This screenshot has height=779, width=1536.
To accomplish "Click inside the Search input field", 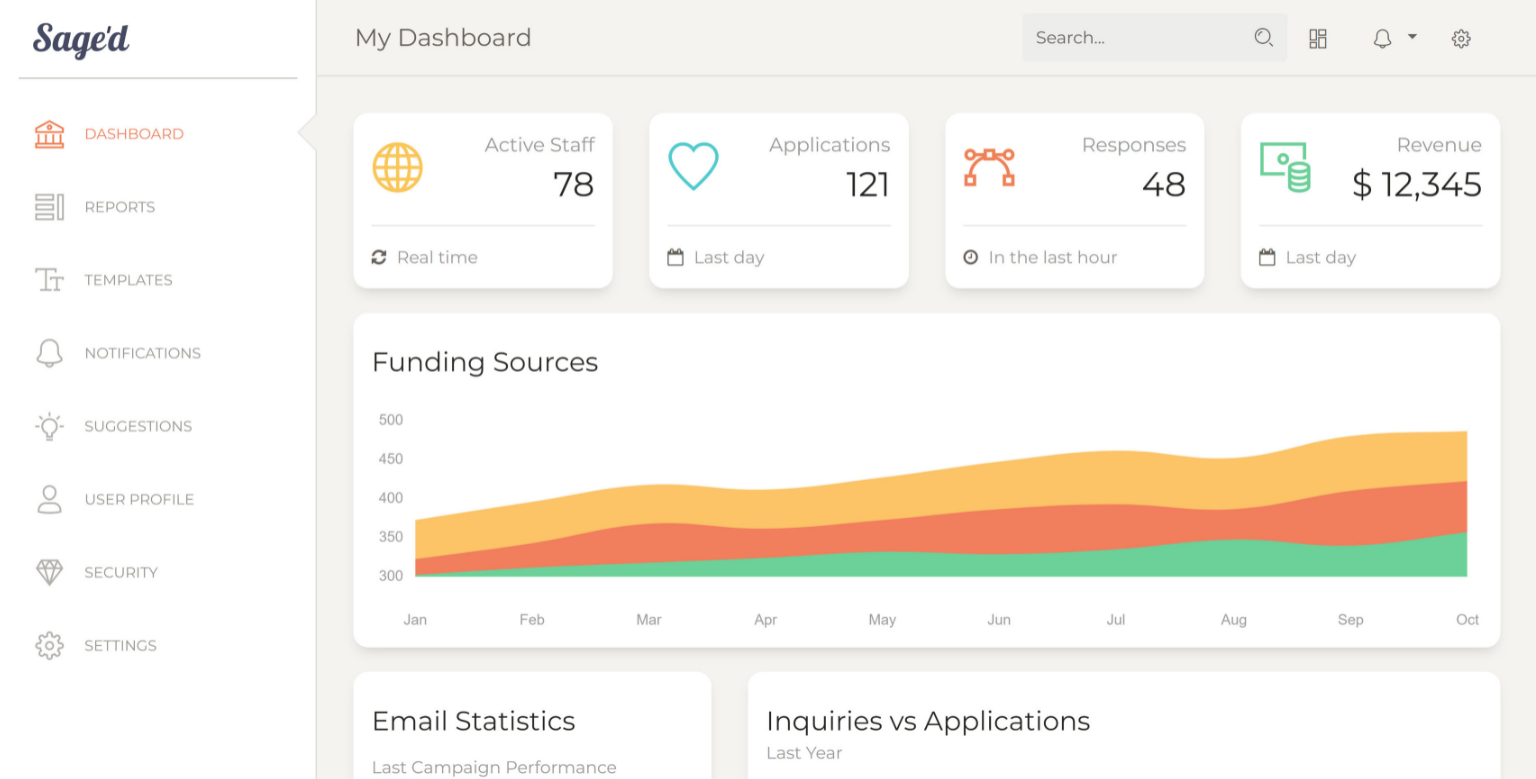I will (1120, 37).
